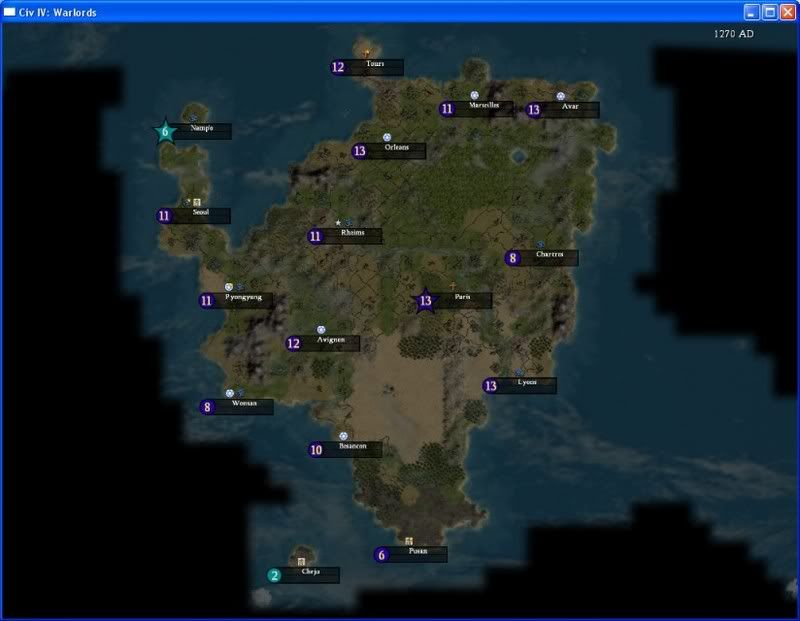
Task: Click the population 12 badge beside Avignon
Action: click(293, 343)
